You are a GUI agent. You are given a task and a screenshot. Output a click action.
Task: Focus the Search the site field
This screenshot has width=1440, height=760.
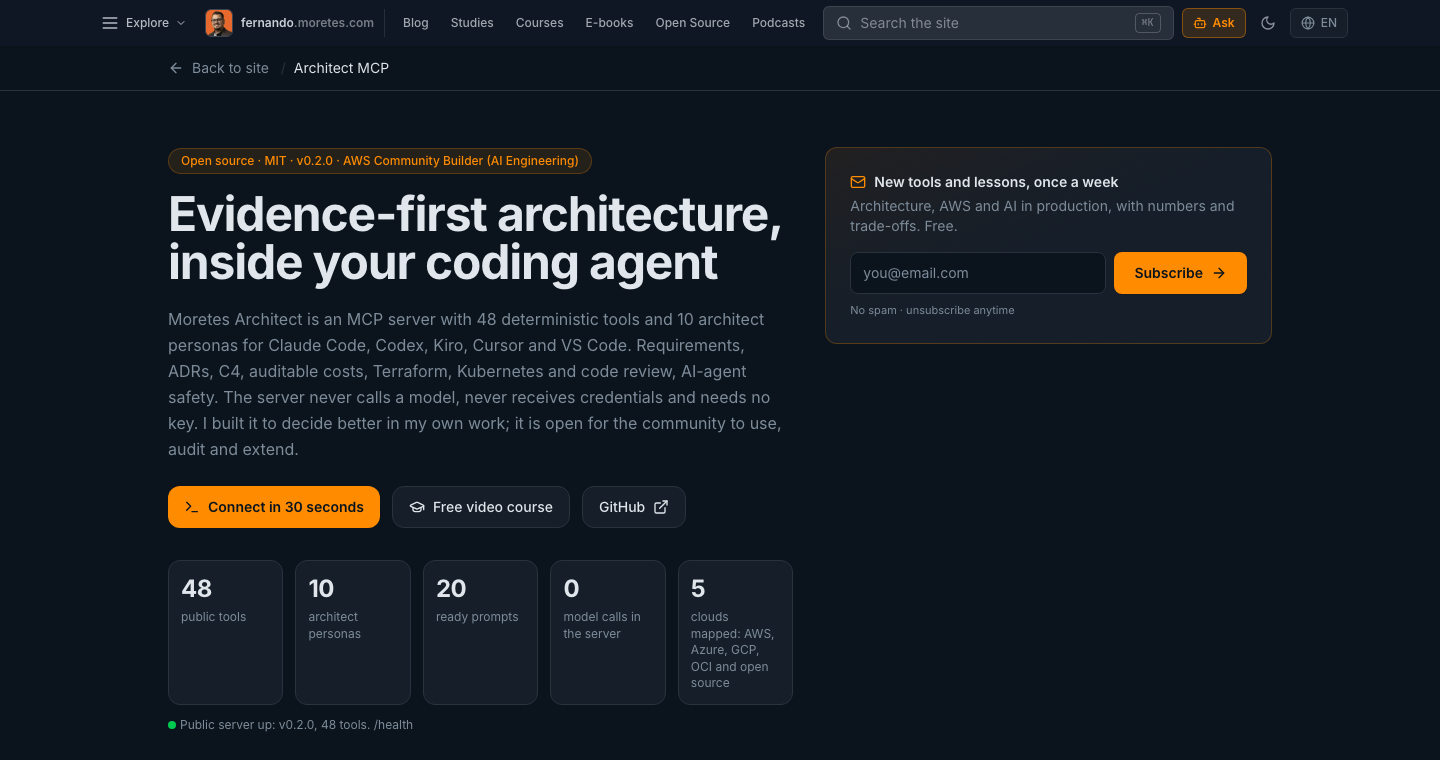click(x=998, y=23)
